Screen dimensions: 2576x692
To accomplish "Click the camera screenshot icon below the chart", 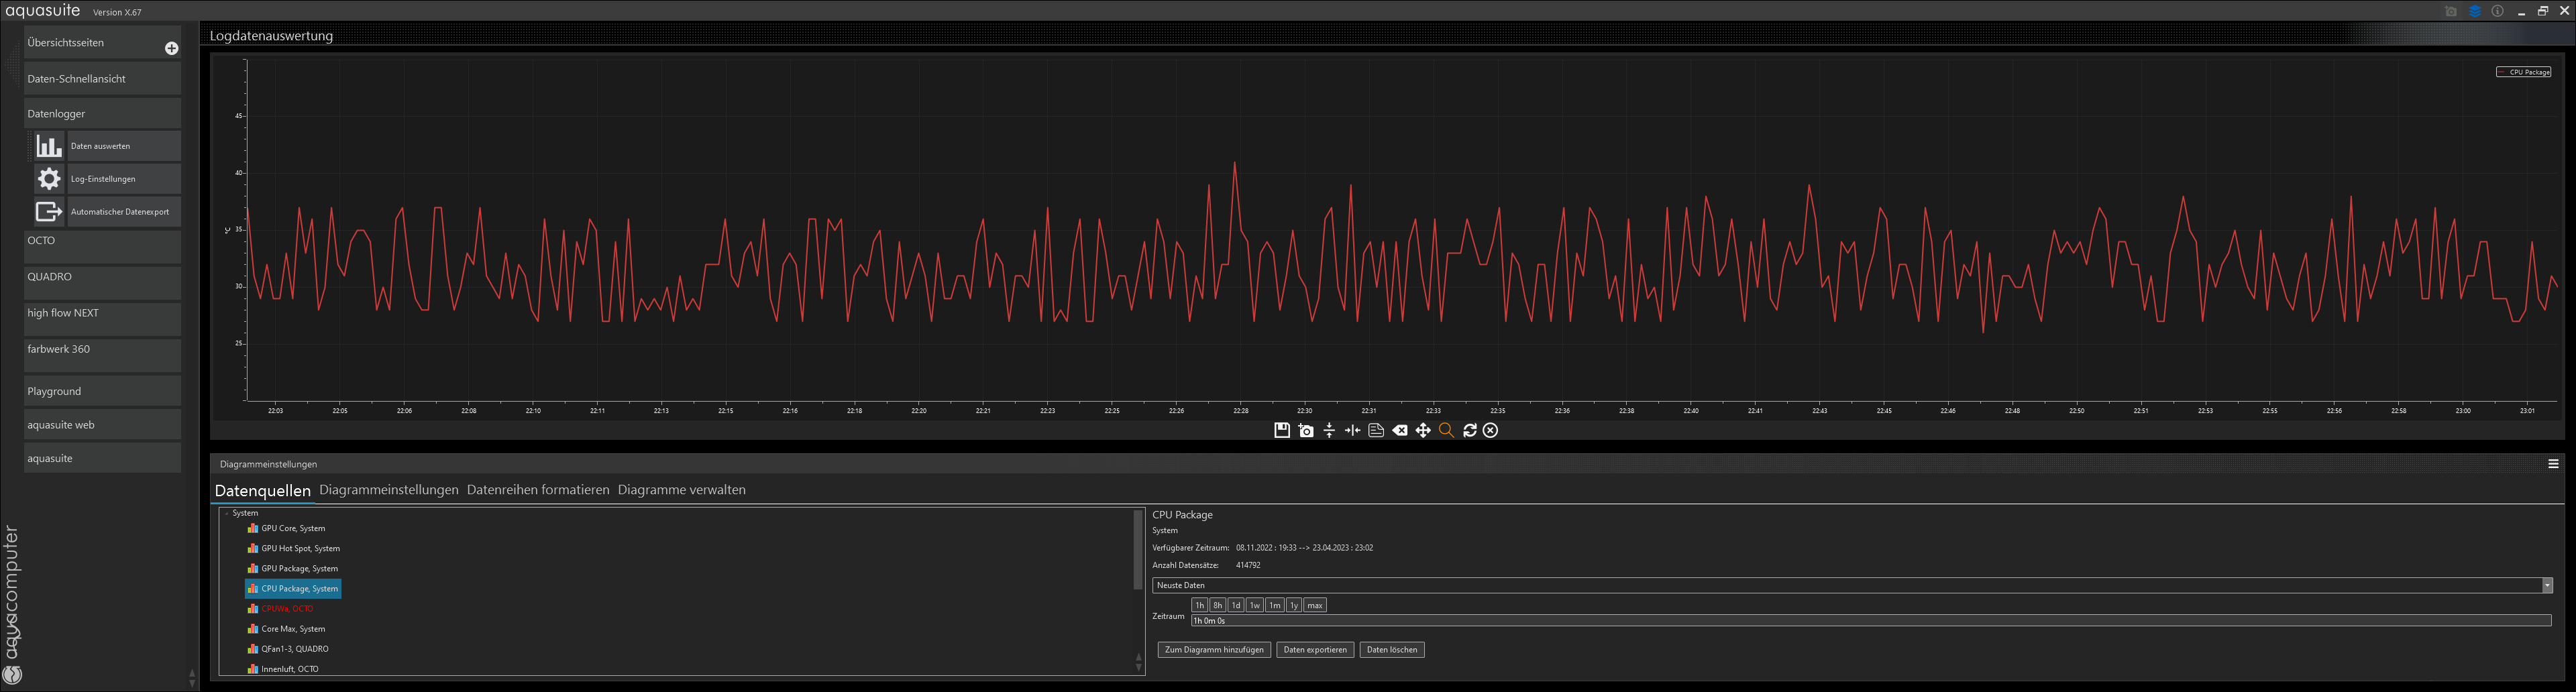I will coord(1306,430).
